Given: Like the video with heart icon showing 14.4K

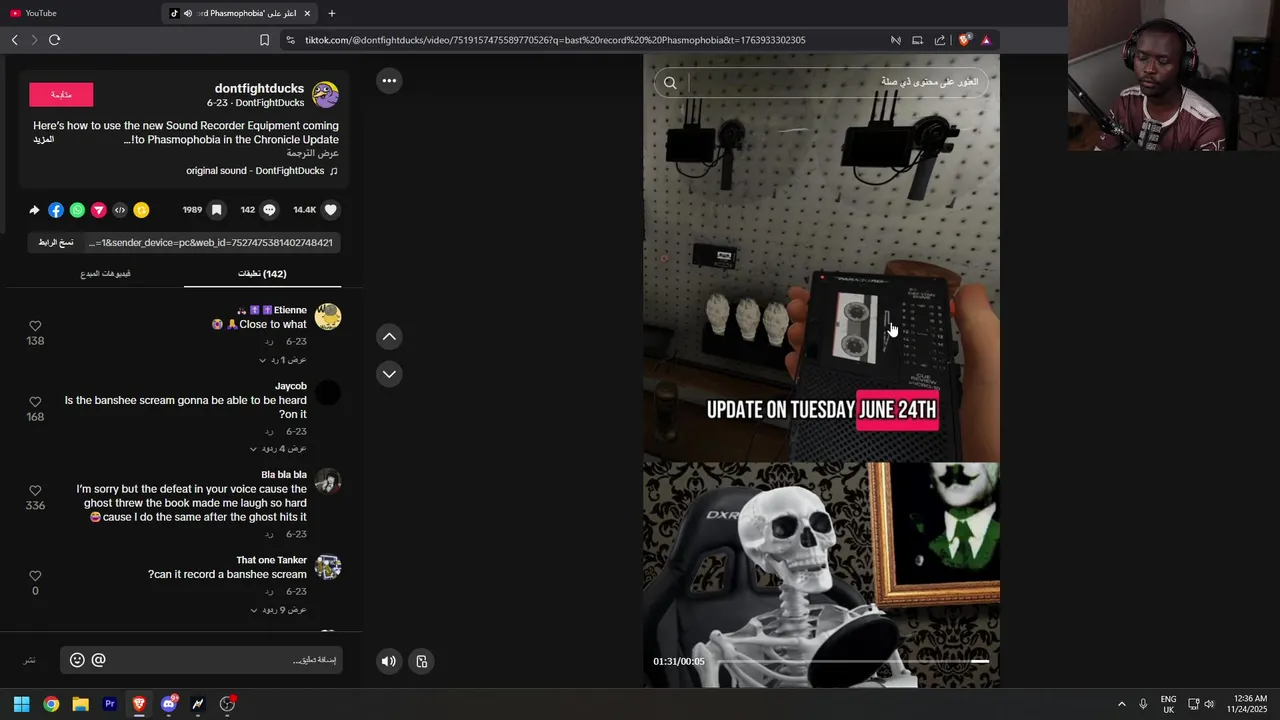Looking at the screenshot, I should tap(331, 210).
